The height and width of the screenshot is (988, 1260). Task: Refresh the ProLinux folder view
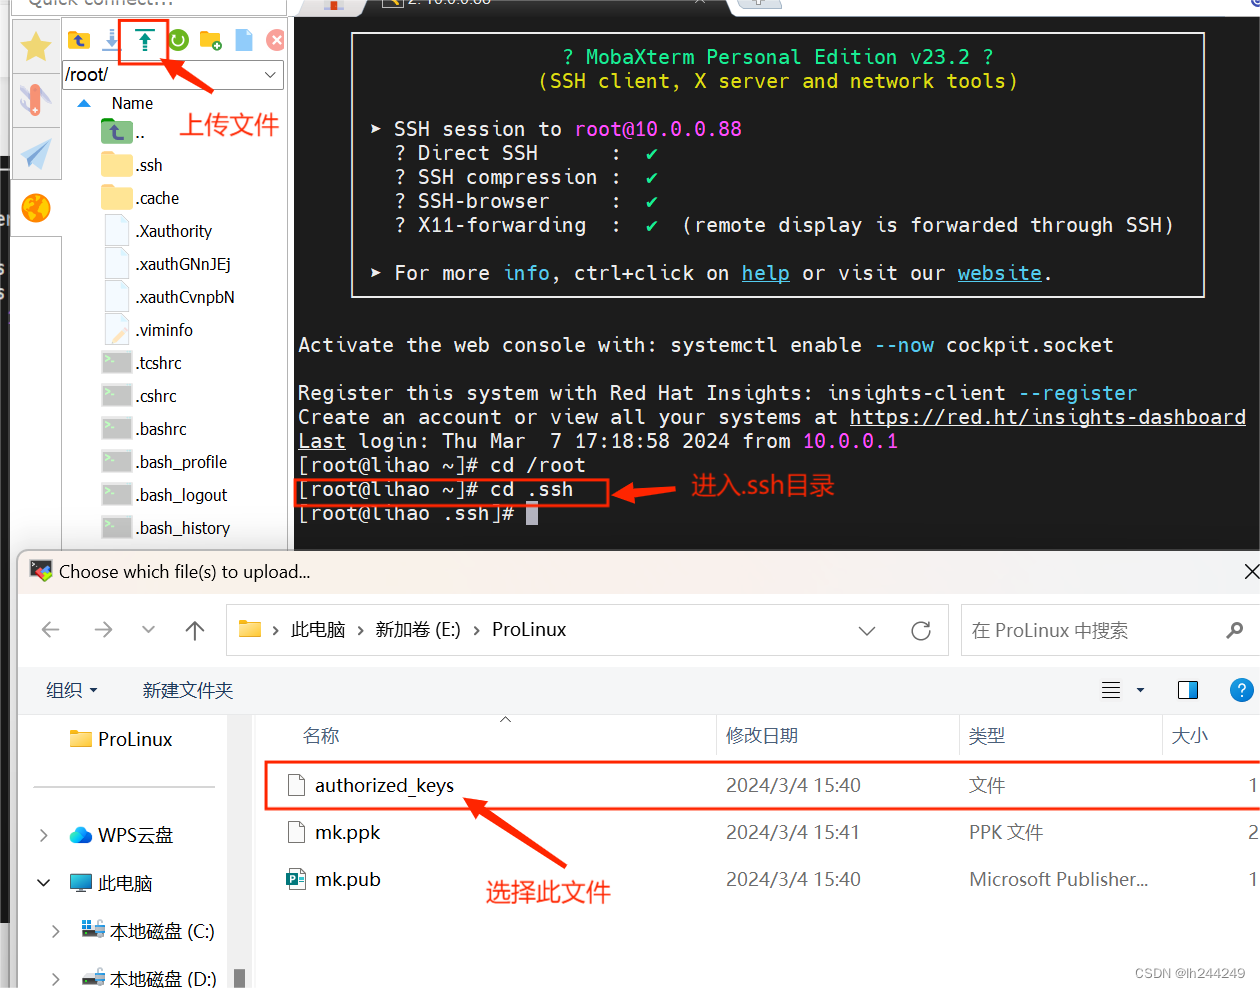921,631
